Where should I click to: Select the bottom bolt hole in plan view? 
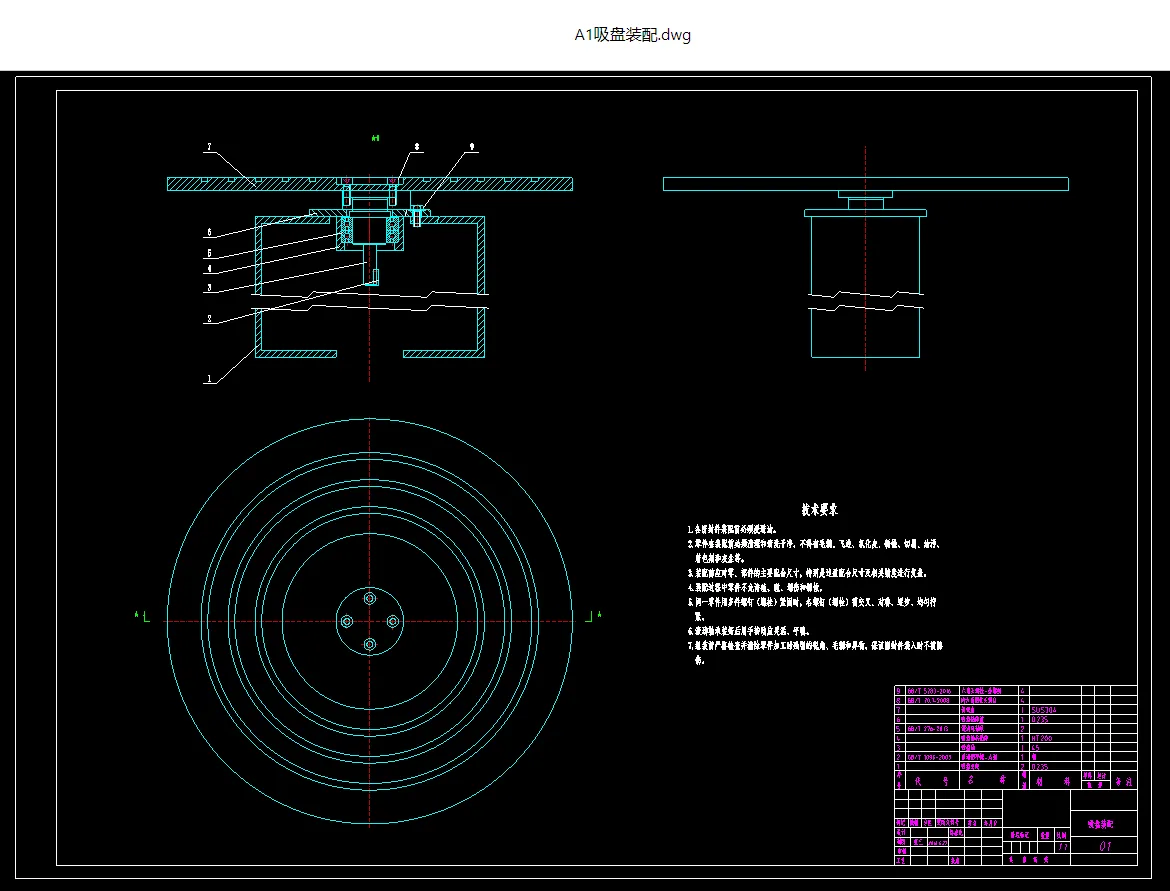pyautogui.click(x=369, y=644)
